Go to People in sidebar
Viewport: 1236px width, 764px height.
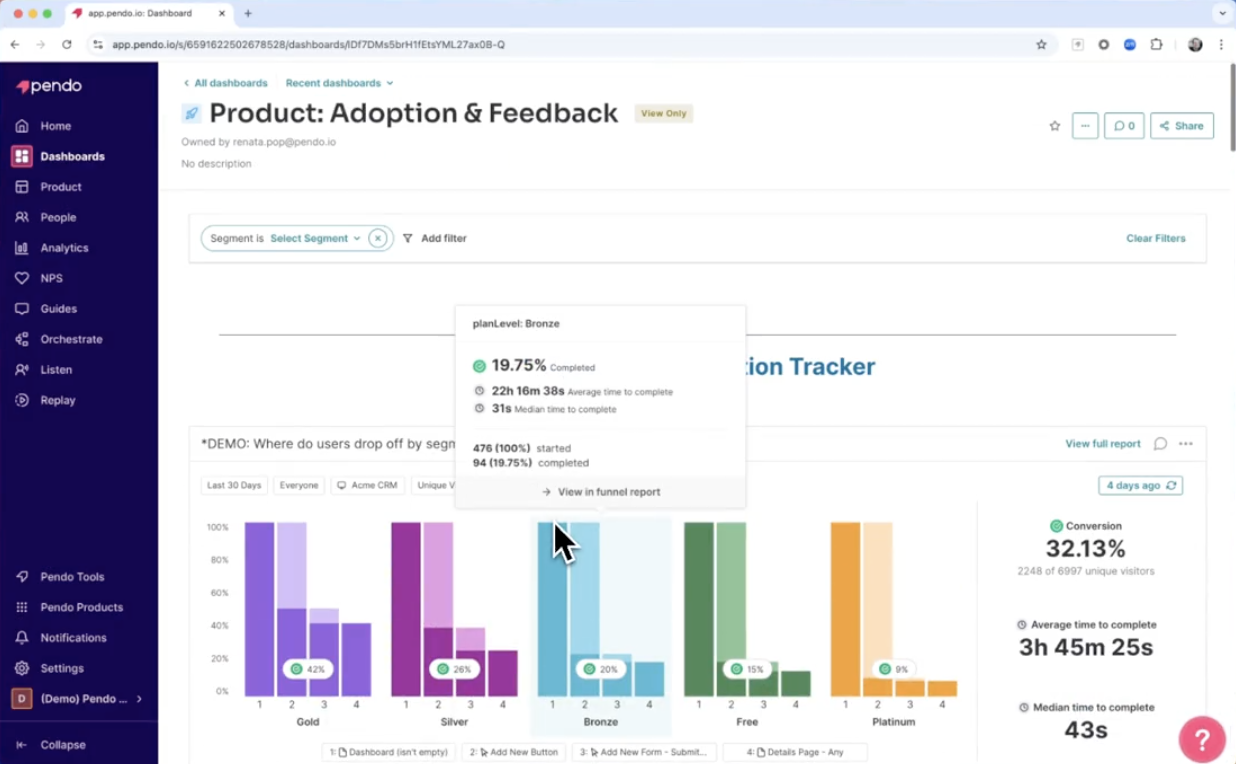(x=58, y=217)
